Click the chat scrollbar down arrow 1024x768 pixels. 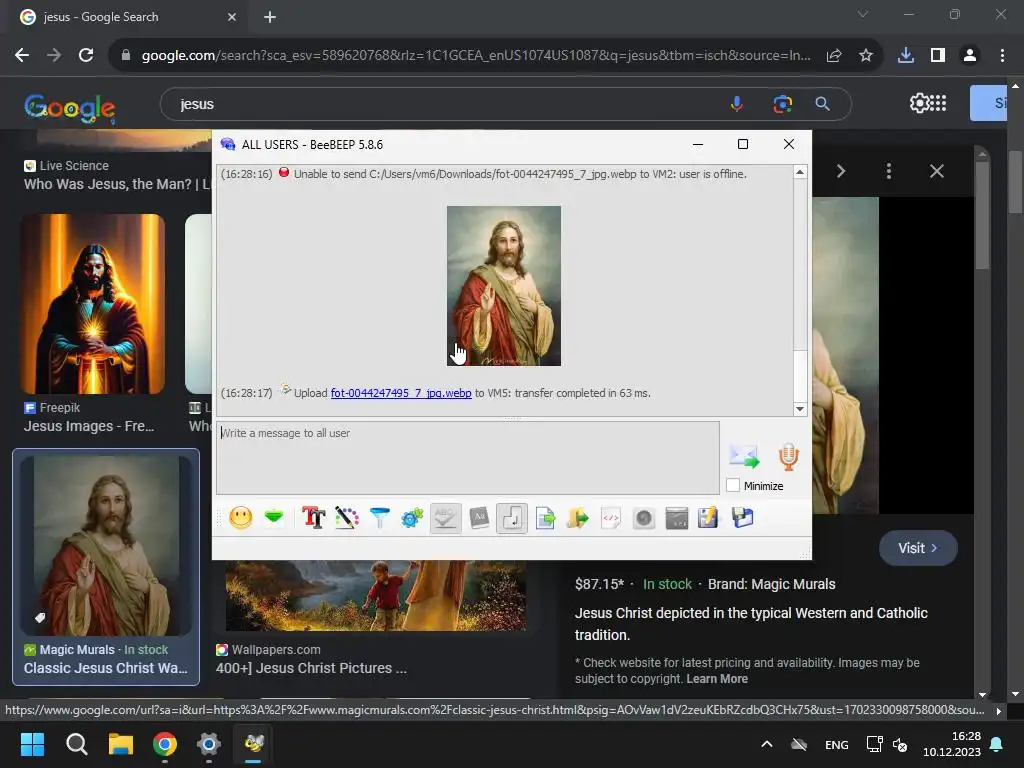[800, 409]
